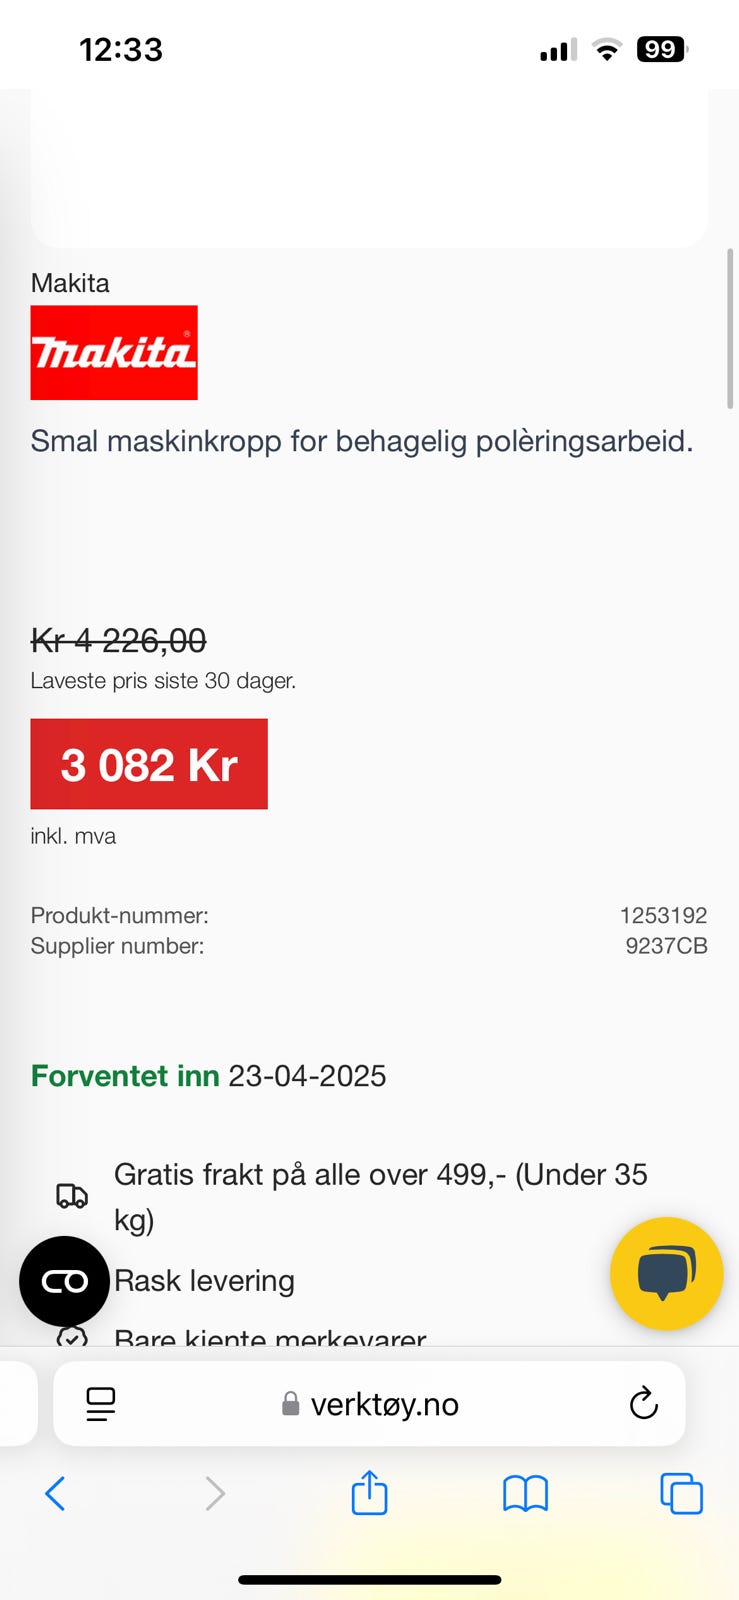Tap supplier number 9237CB
The height and width of the screenshot is (1600, 739).
point(666,945)
